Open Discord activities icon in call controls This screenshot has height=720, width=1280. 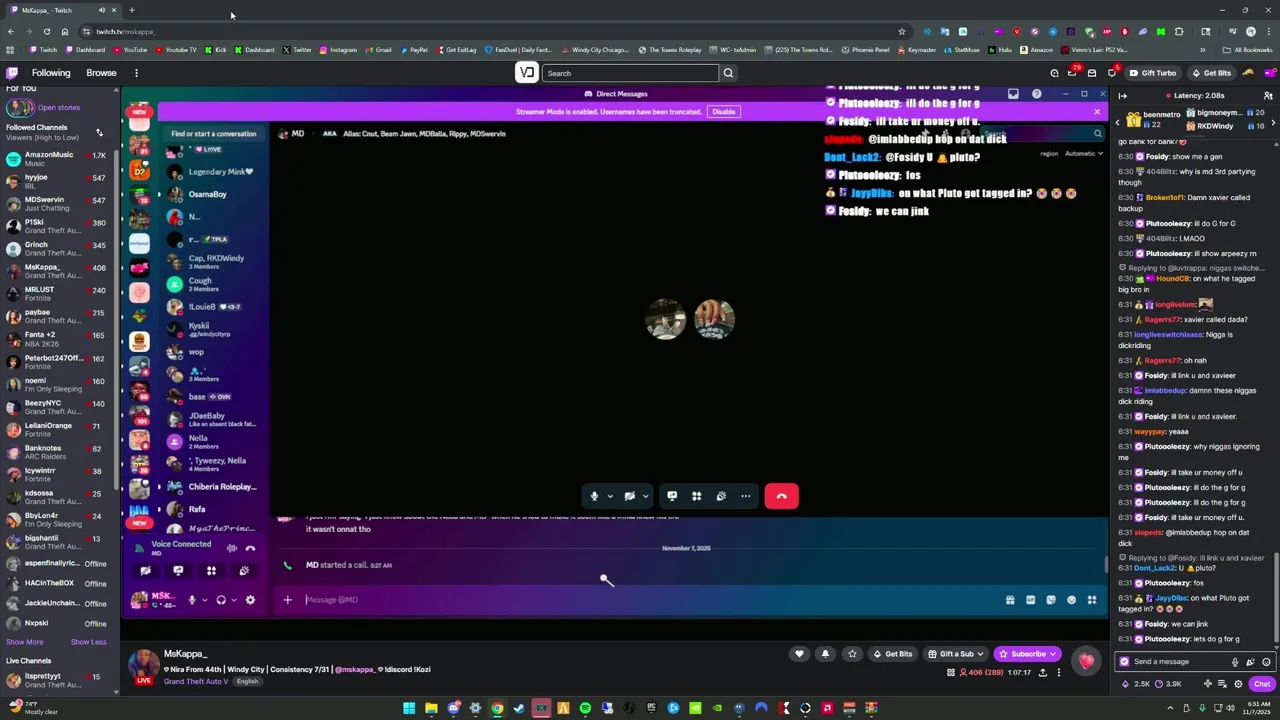click(x=696, y=496)
